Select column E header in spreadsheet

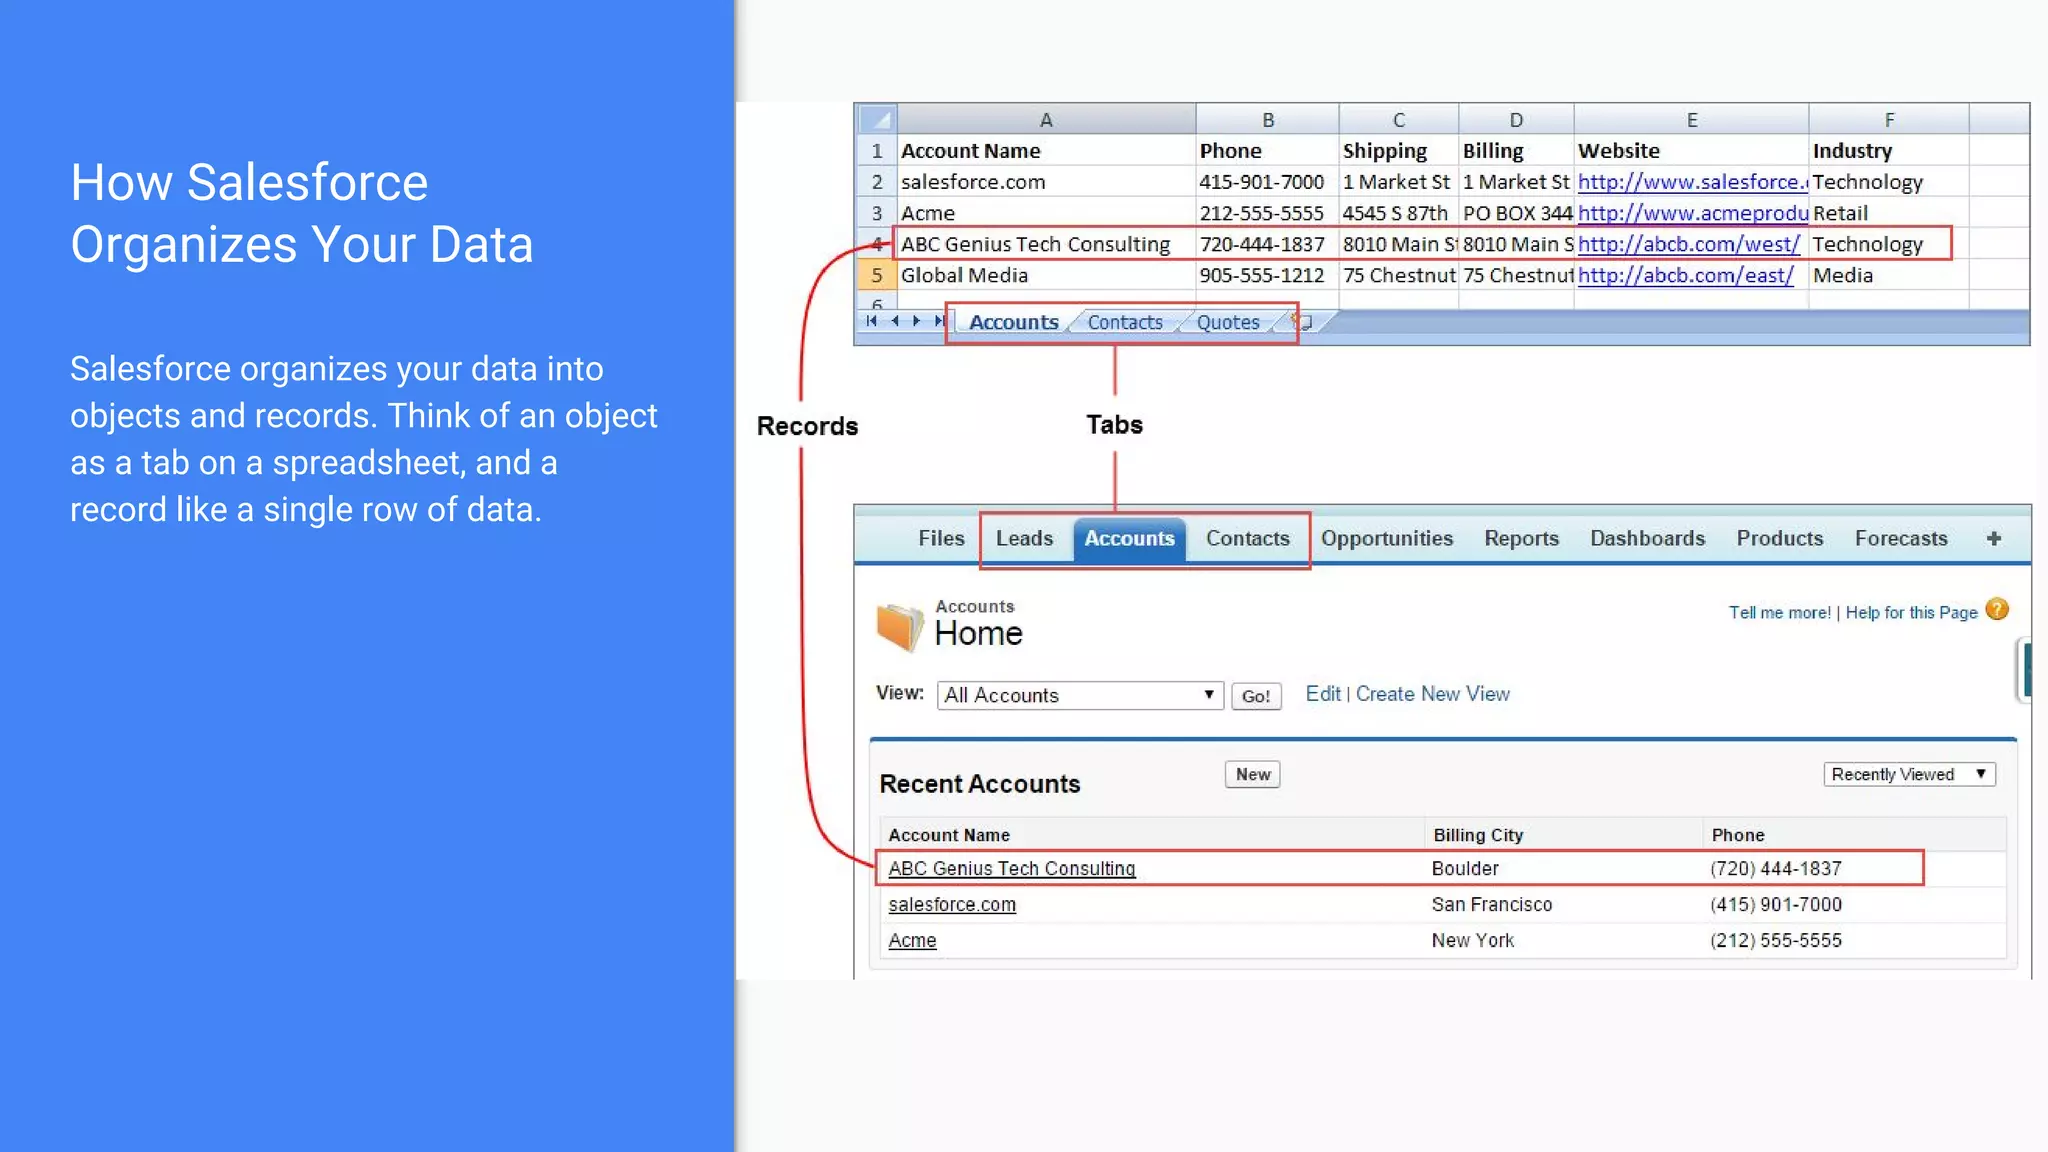[1691, 120]
